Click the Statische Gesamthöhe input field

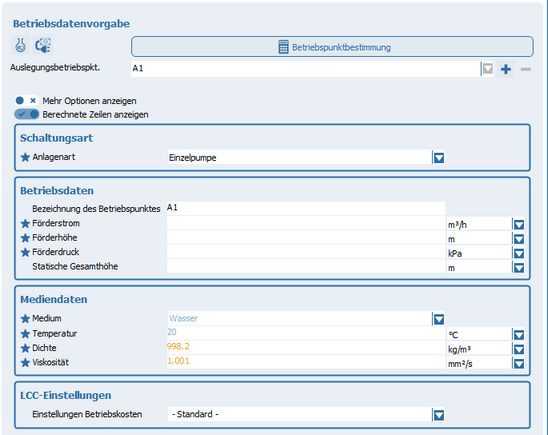(x=306, y=266)
